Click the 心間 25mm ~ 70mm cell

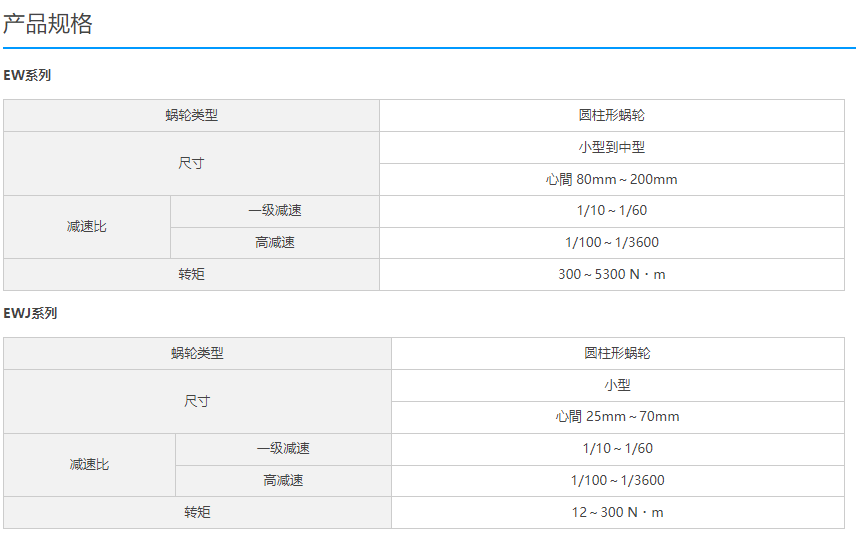click(618, 417)
